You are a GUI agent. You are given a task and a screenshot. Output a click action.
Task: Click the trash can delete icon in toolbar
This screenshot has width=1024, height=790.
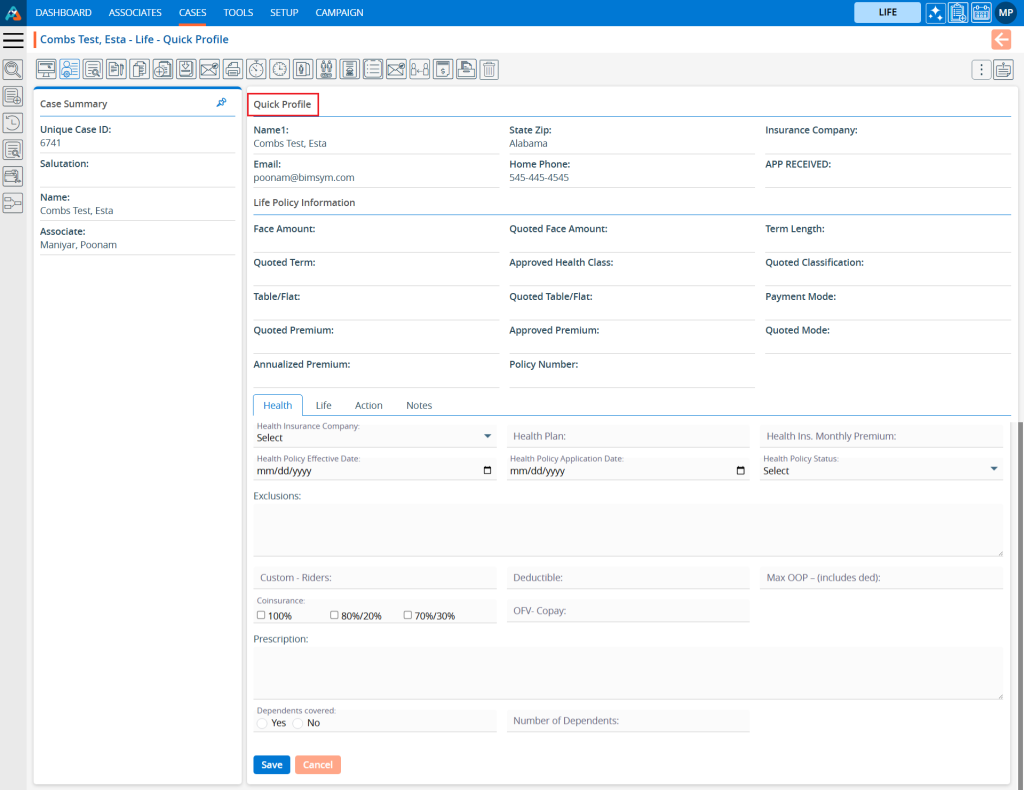coord(489,69)
